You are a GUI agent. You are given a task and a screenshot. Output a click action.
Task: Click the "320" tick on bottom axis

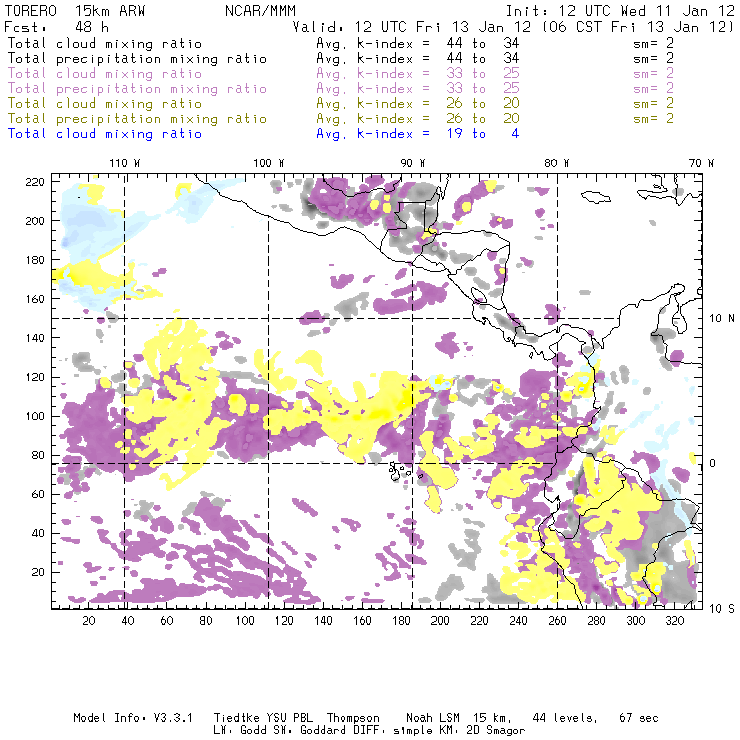coord(674,620)
